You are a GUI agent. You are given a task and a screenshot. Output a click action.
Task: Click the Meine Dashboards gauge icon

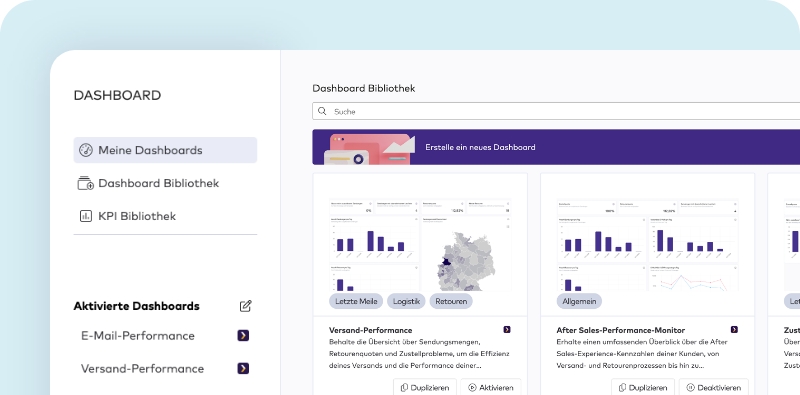(x=86, y=150)
